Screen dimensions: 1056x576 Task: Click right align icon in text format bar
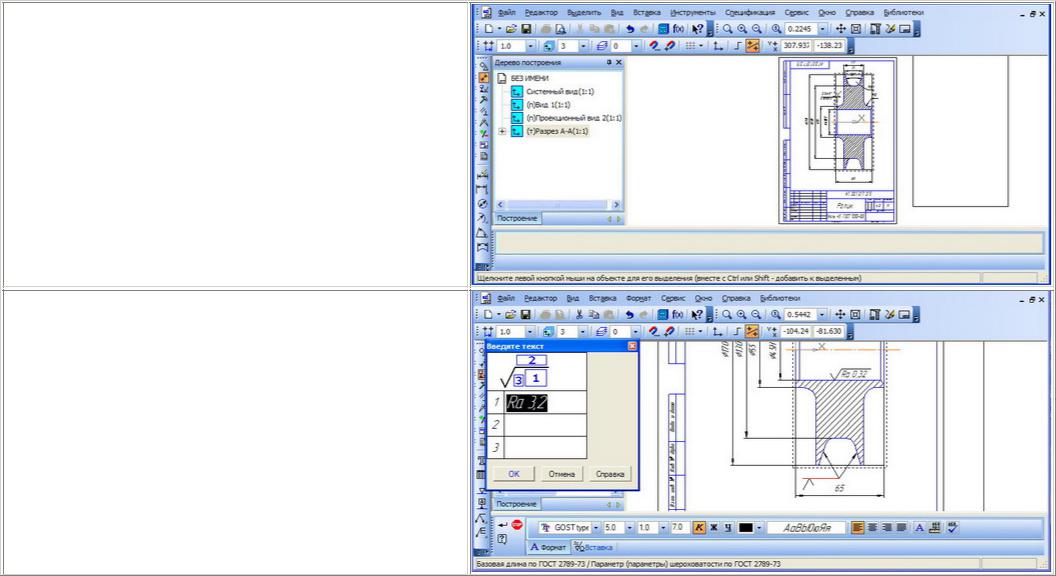[x=887, y=527]
